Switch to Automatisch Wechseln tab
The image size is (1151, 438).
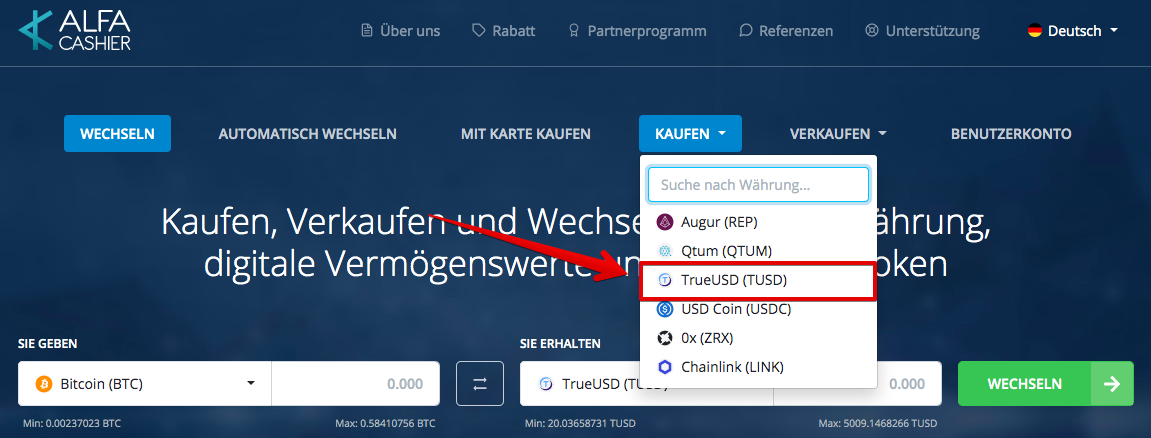pyautogui.click(x=308, y=134)
